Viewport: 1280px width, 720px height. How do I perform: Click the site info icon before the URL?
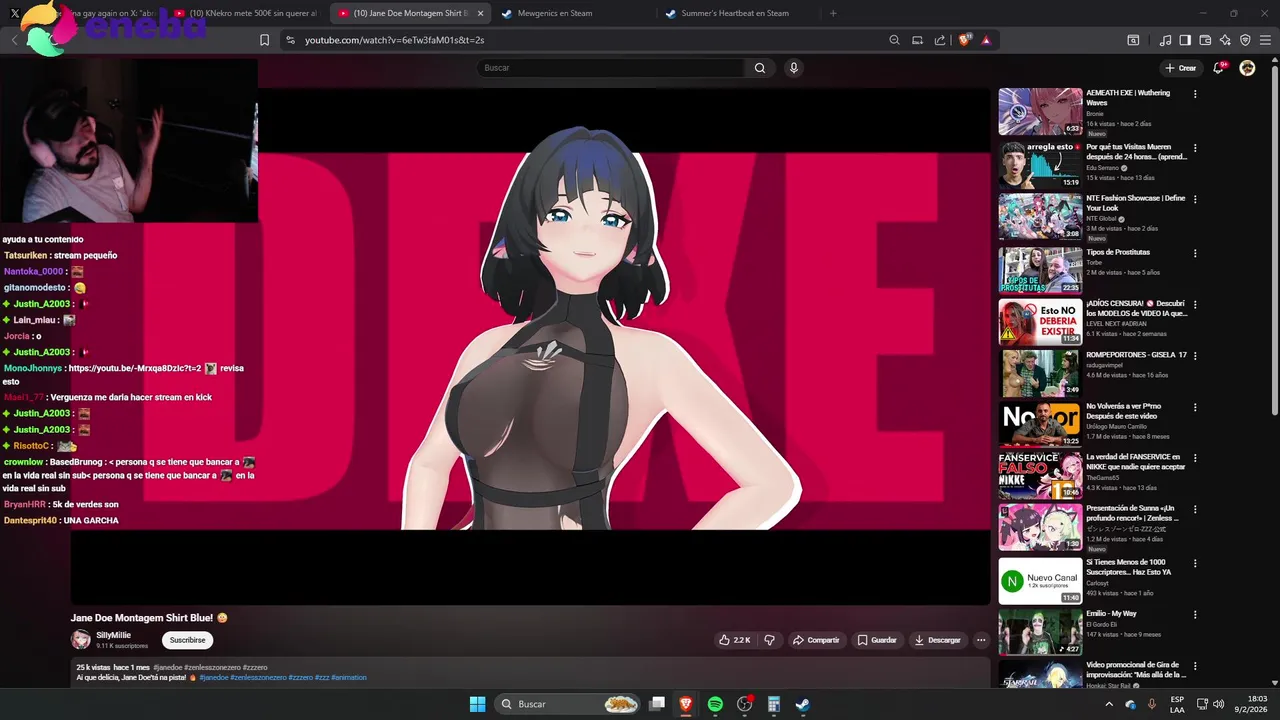290,40
